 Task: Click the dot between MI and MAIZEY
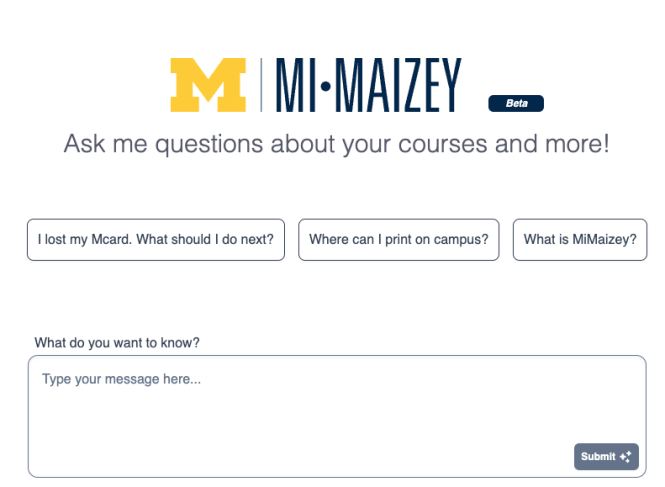tap(326, 87)
